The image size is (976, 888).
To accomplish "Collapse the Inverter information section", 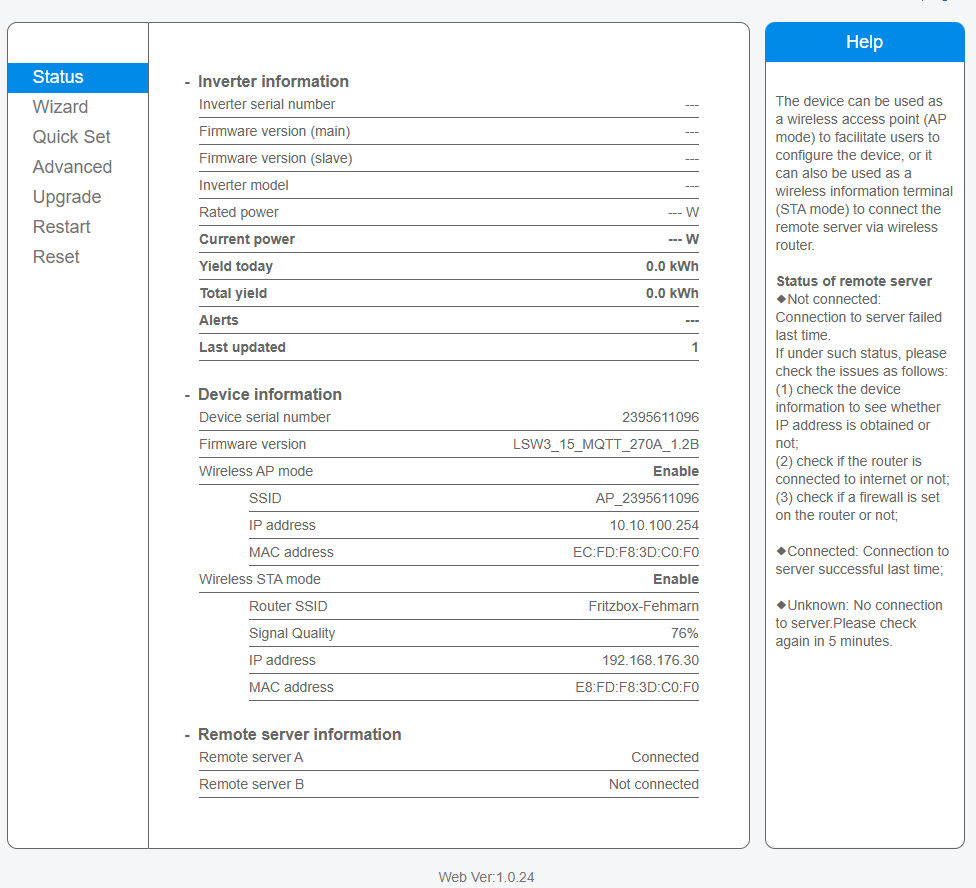I will (x=187, y=82).
